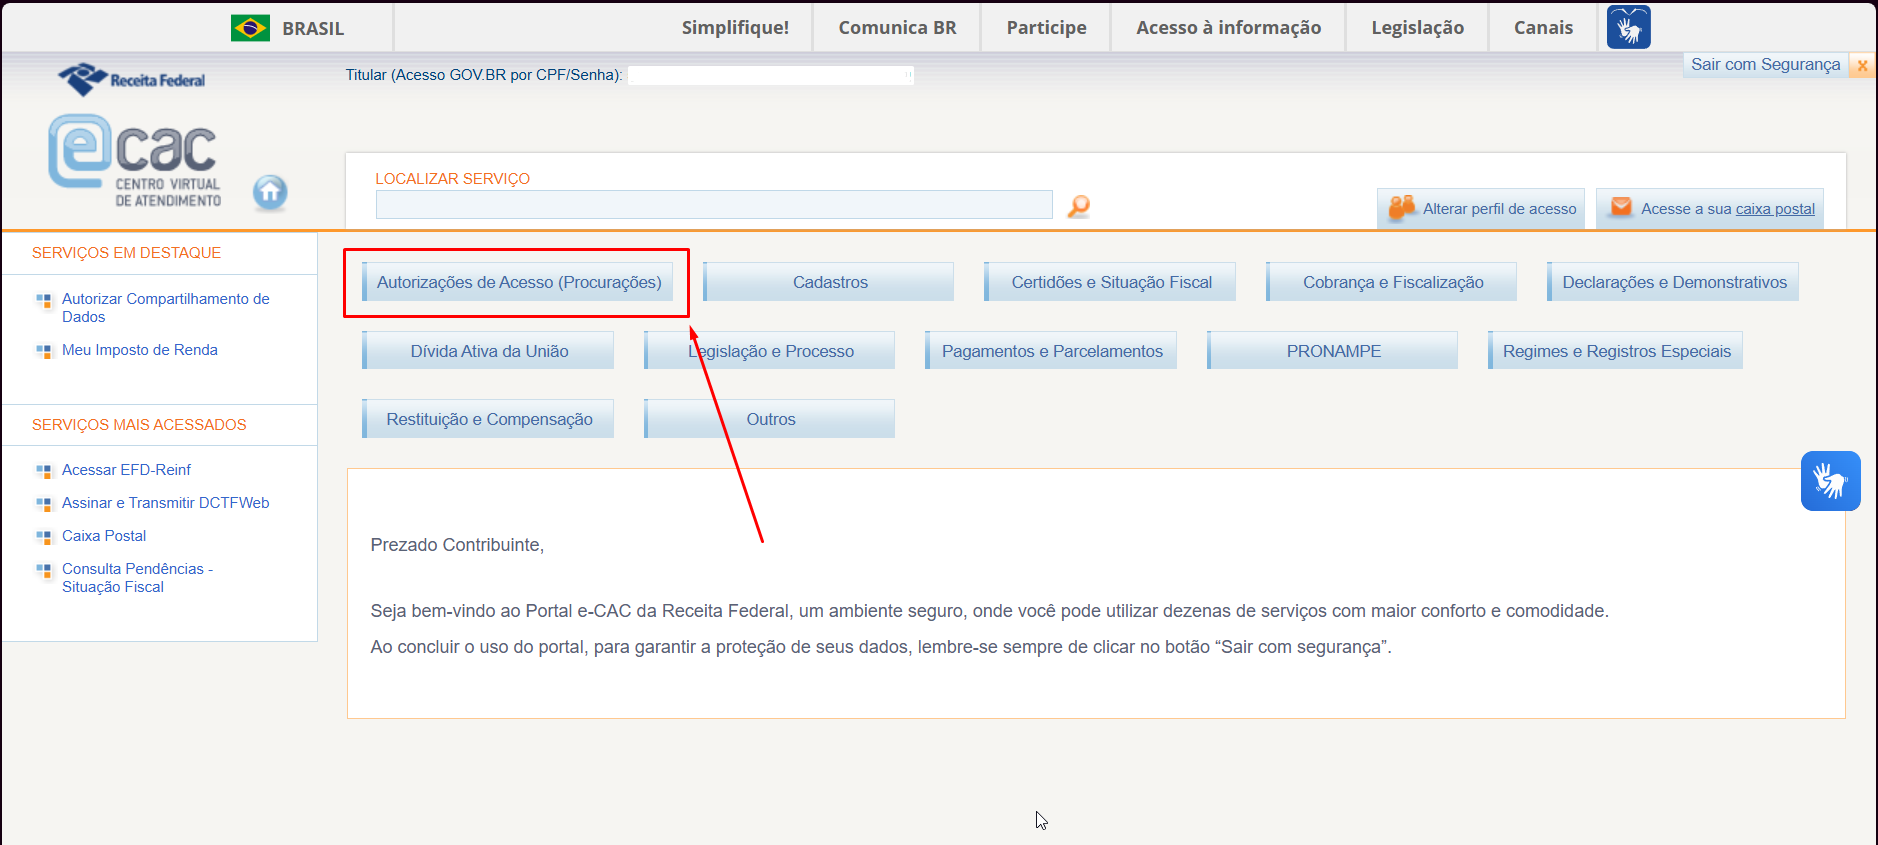Select Participe in the top bar

(x=1046, y=28)
